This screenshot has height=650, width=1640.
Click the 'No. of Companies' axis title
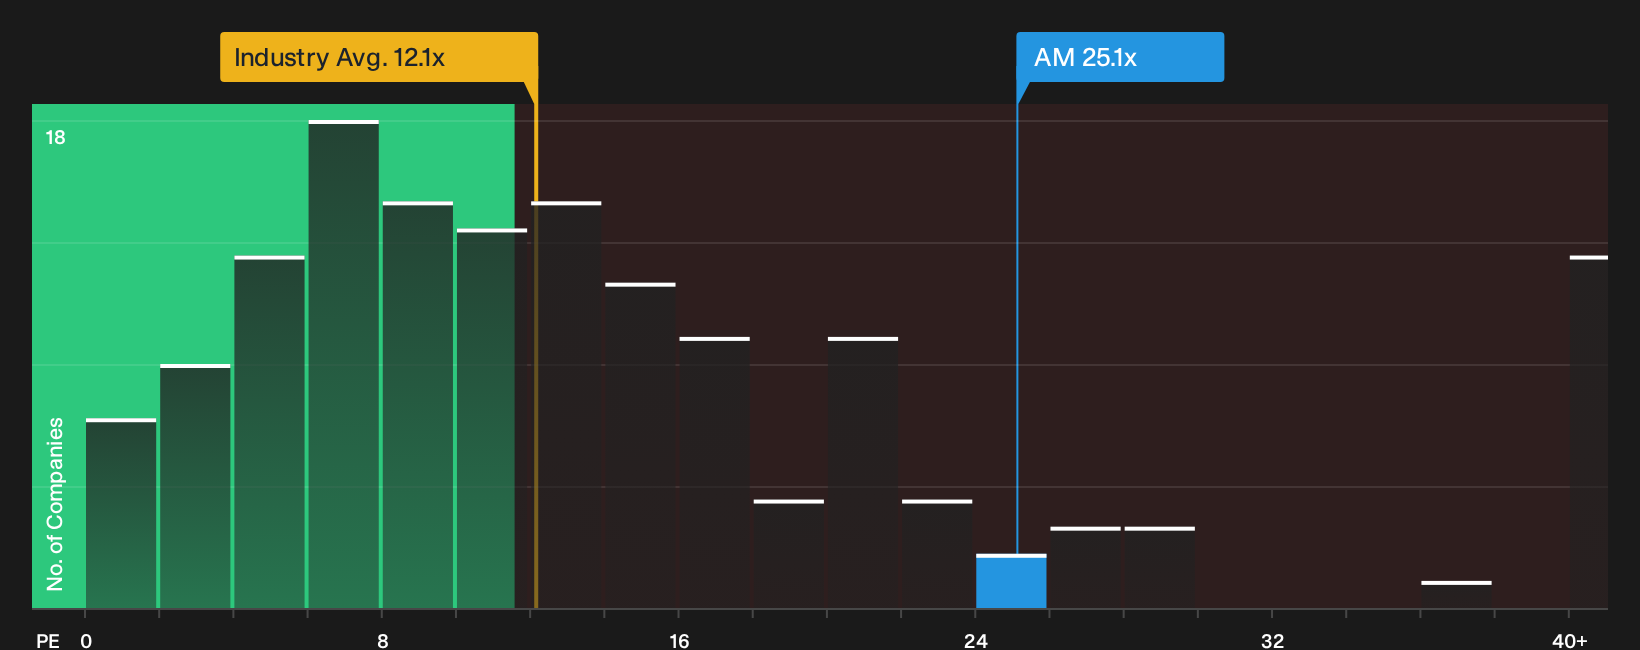pos(55,503)
